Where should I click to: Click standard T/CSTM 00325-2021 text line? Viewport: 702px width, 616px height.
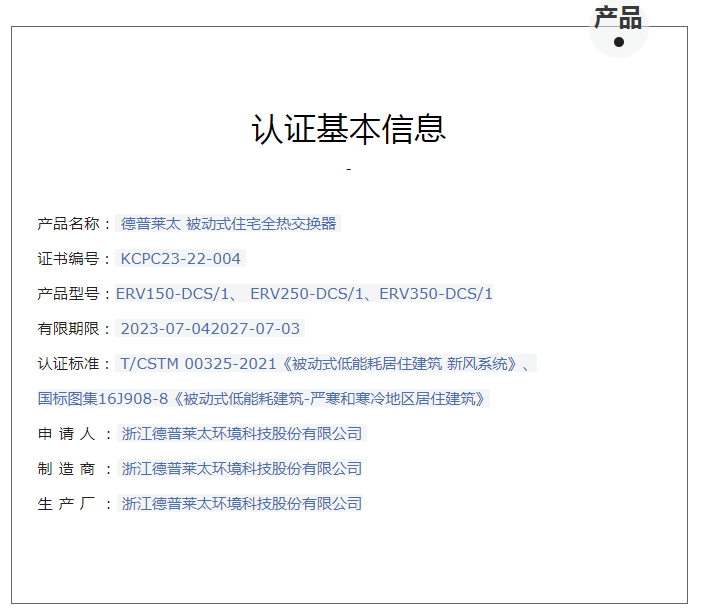point(326,364)
